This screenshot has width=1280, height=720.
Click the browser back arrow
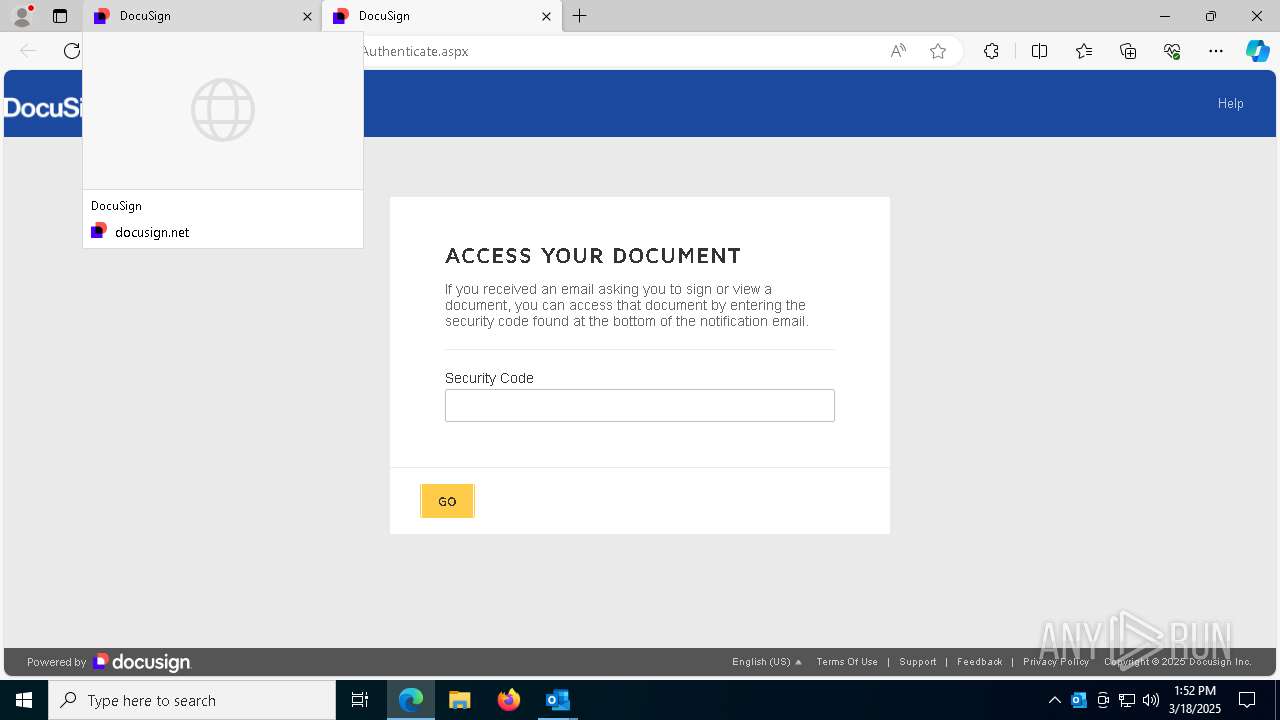28,51
